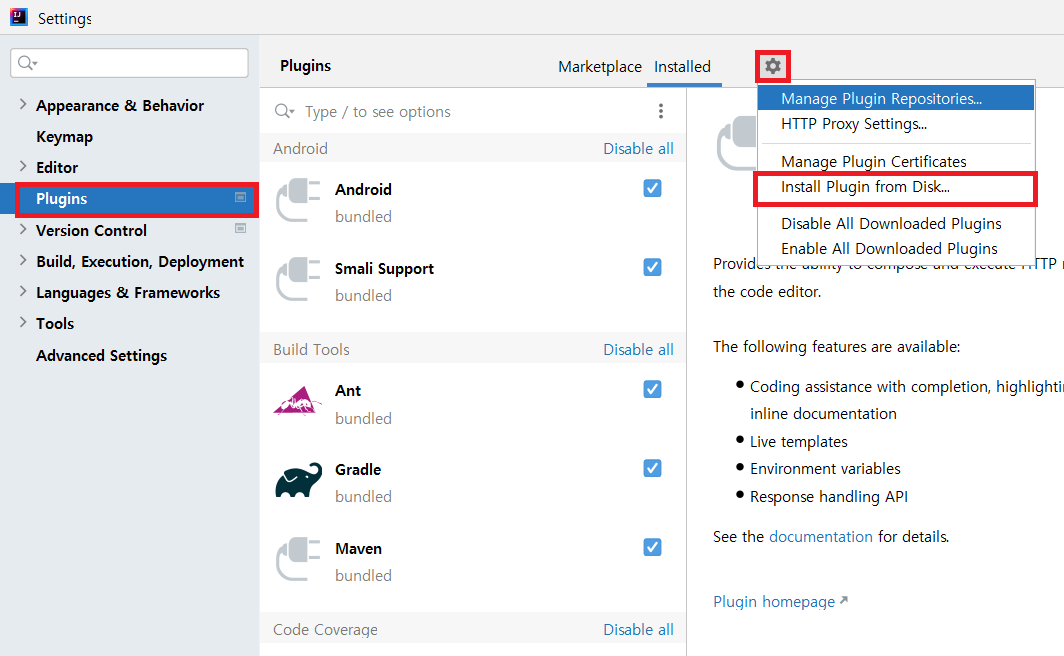Uncheck the Android plugin checkbox

pos(652,188)
